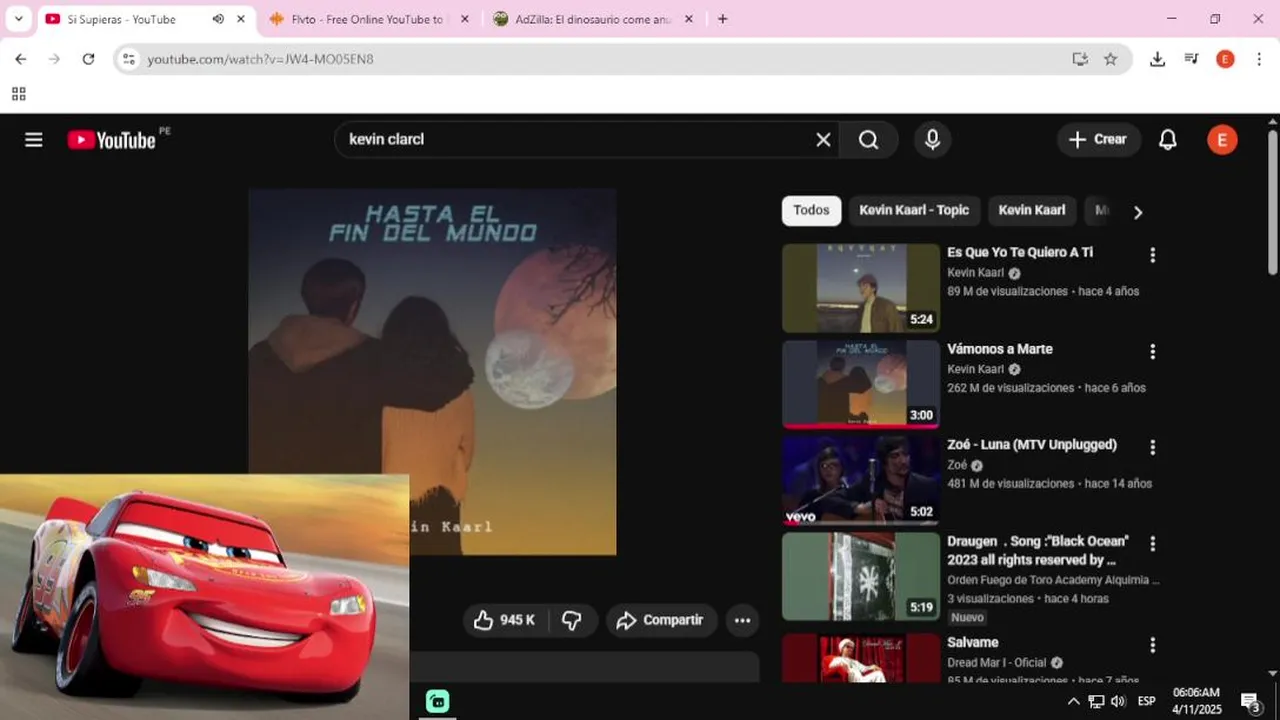Select the Si Supieras - YouTube tab
Viewport: 1280px width, 720px height.
click(121, 19)
